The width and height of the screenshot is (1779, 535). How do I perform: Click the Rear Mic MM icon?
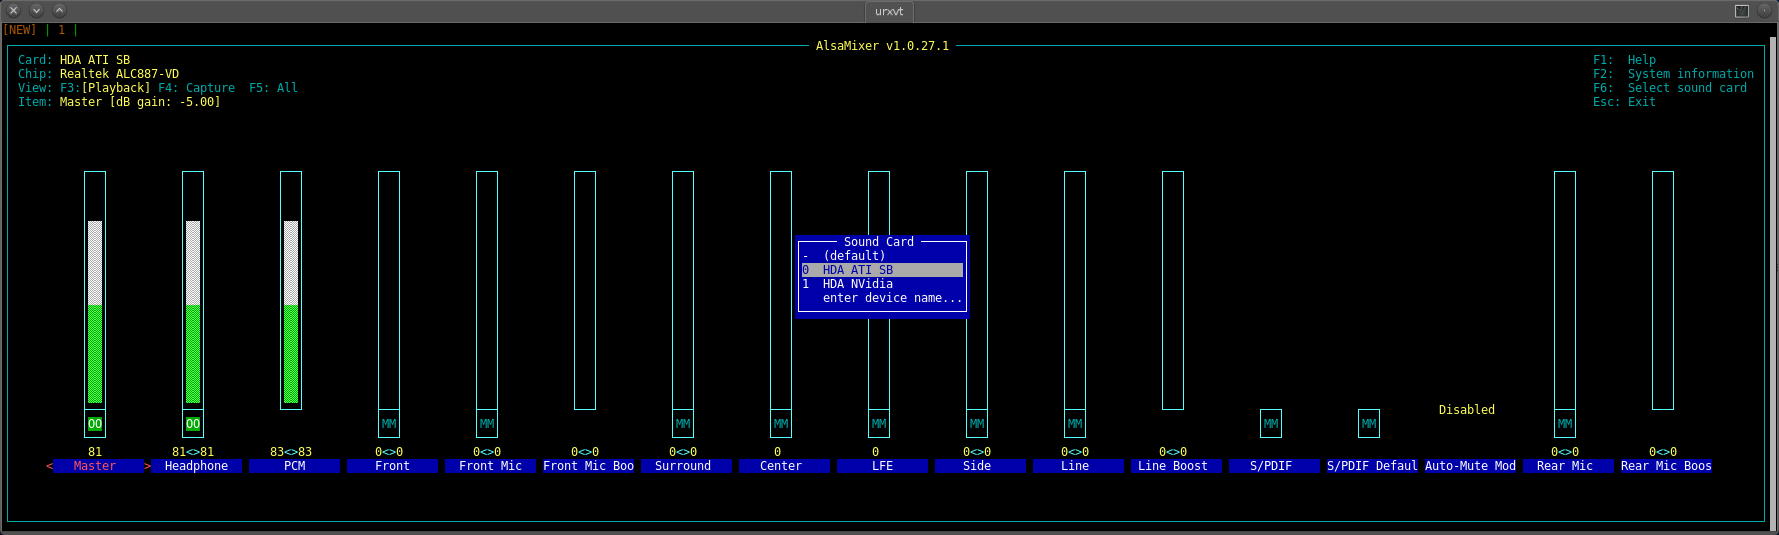[1565, 424]
